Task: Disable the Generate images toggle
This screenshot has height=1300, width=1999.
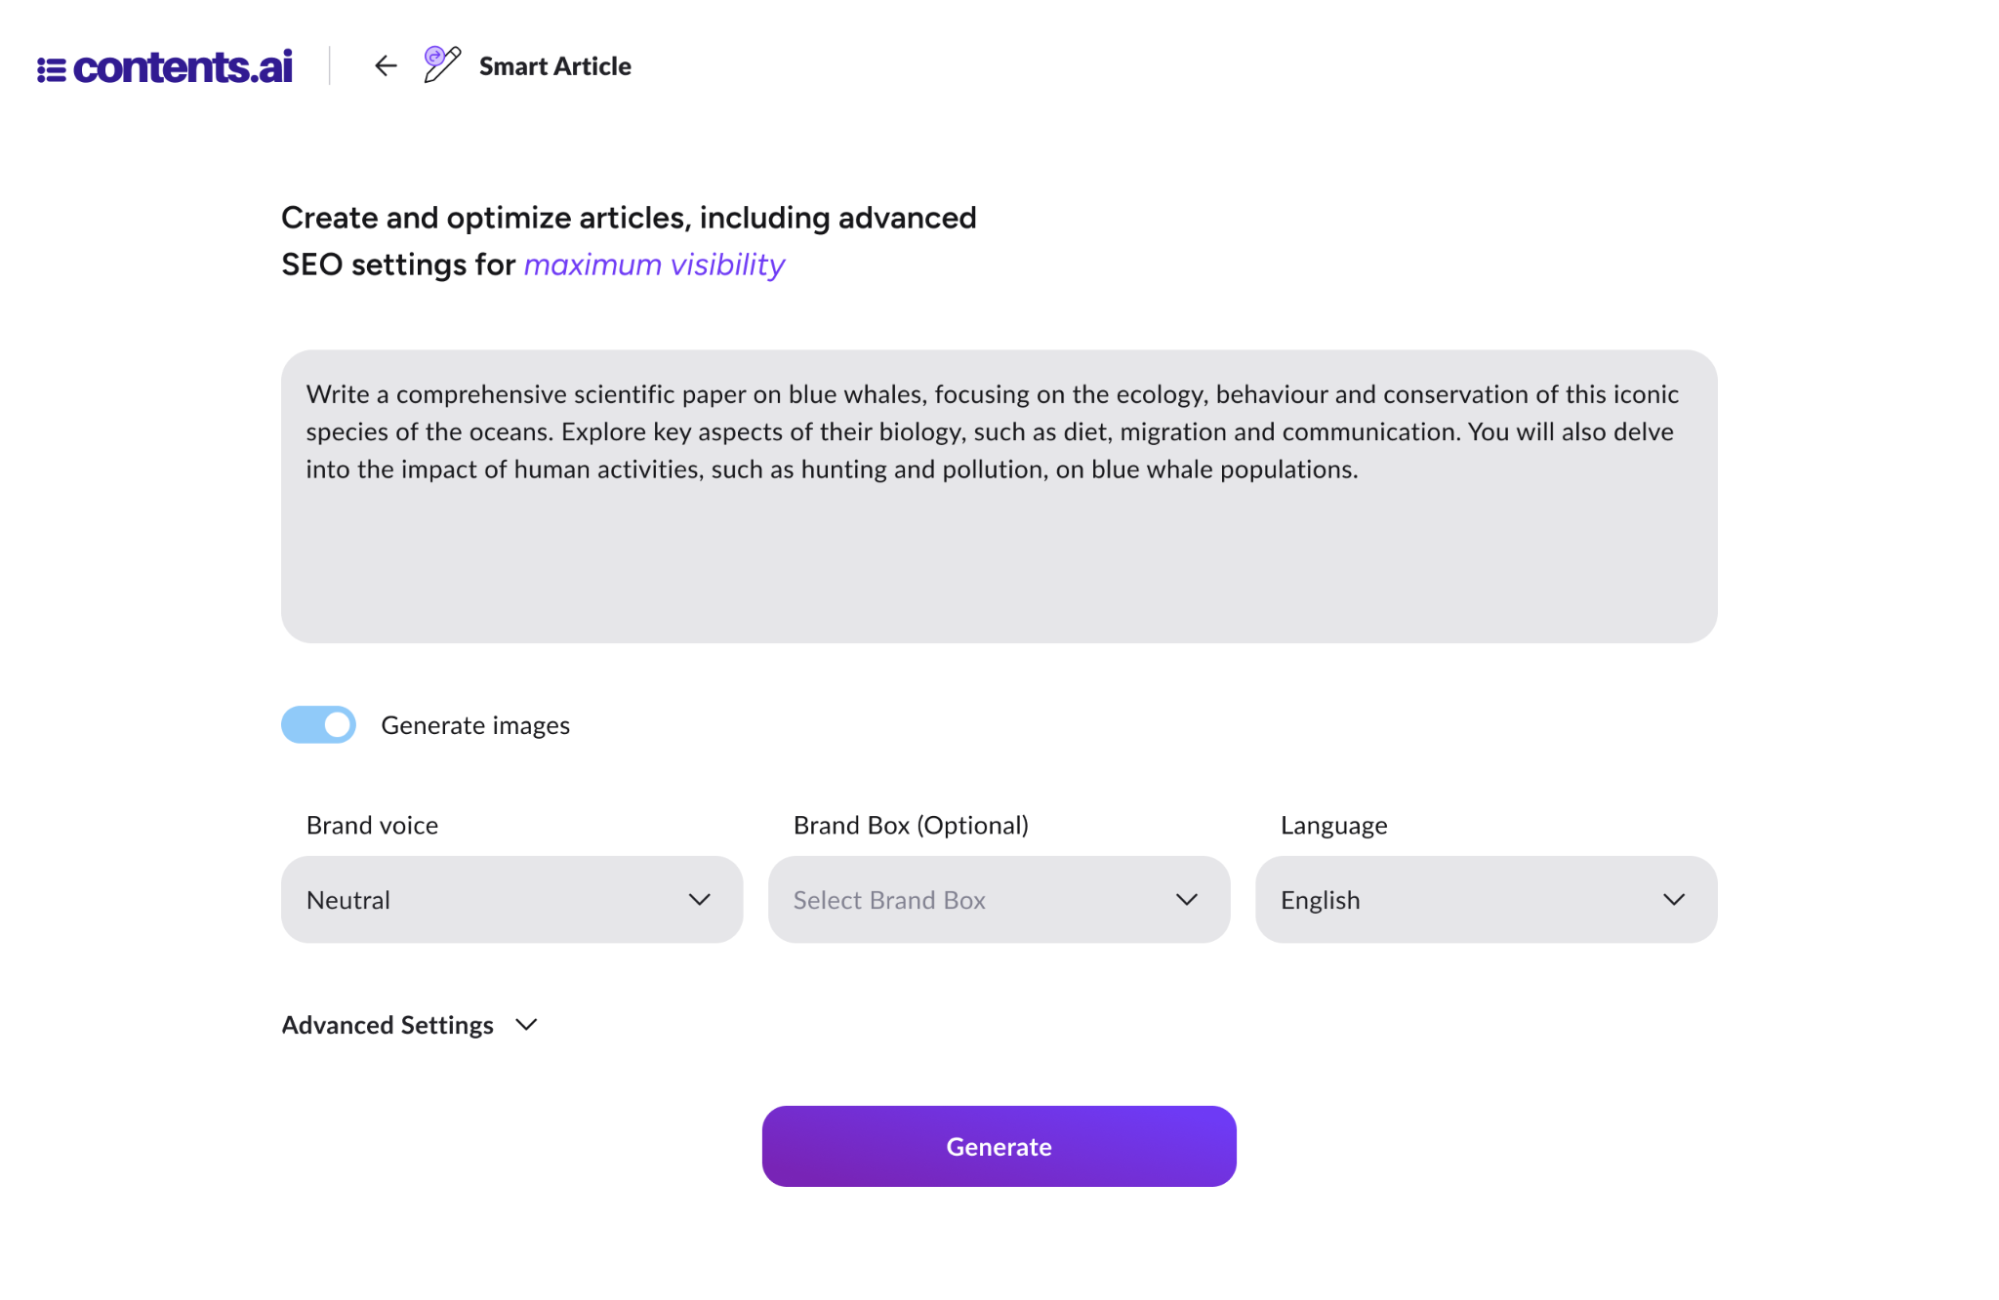Action: (x=317, y=724)
